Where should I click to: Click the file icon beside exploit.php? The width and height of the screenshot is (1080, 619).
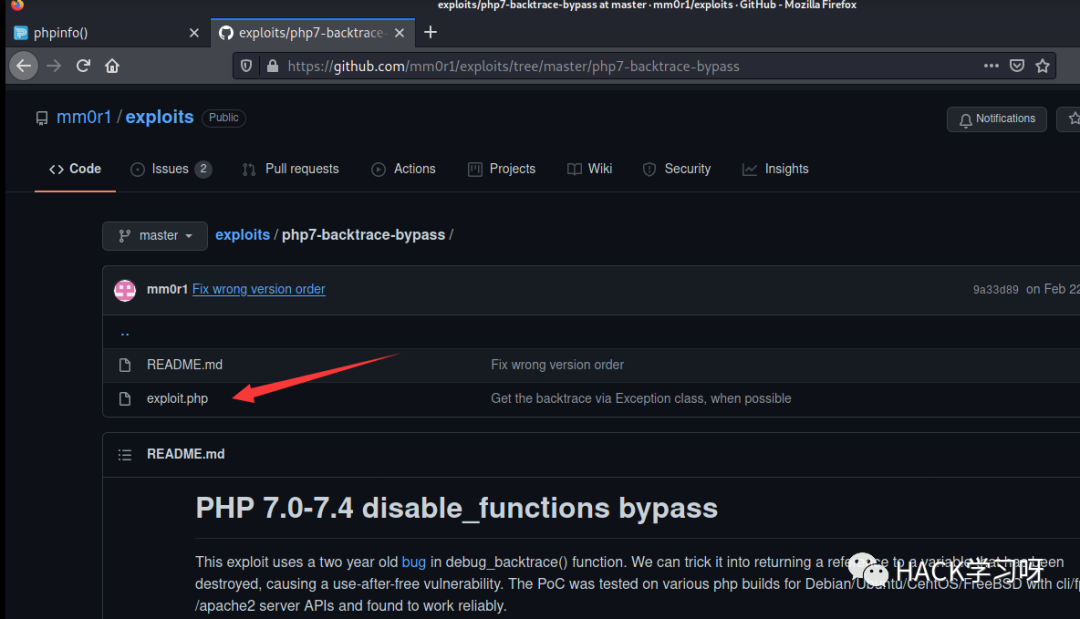tap(125, 399)
